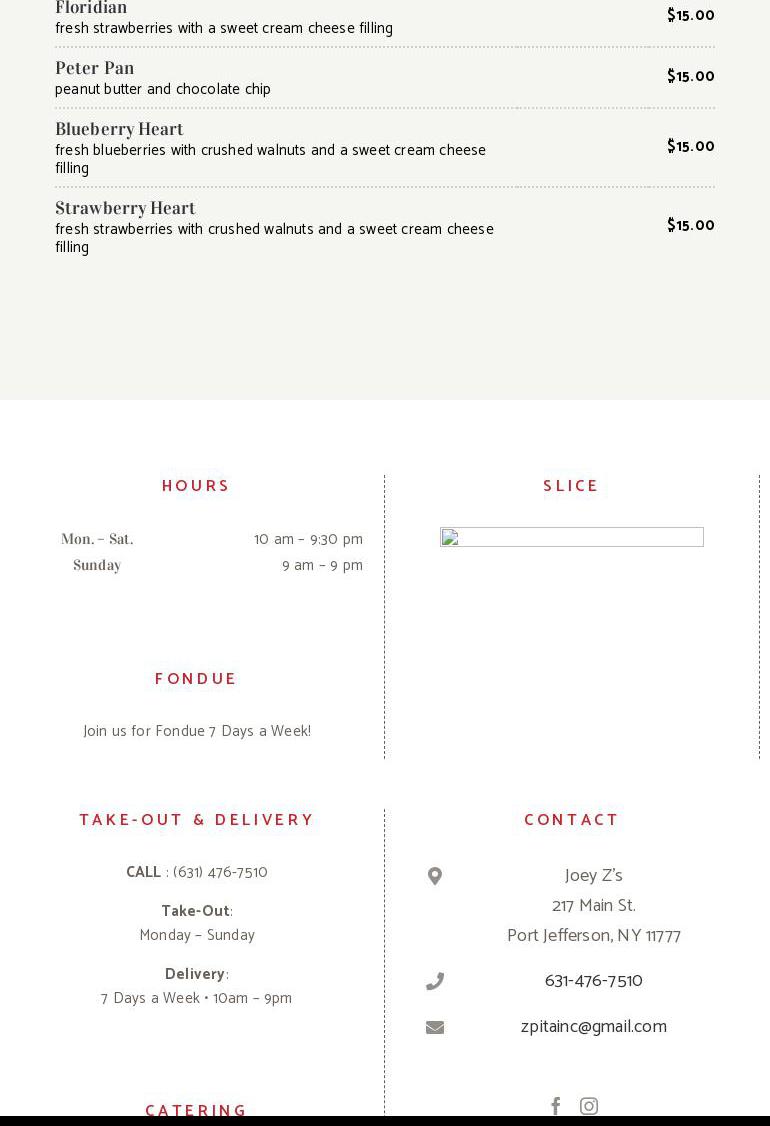Click the Slice section heading

pyautogui.click(x=571, y=486)
